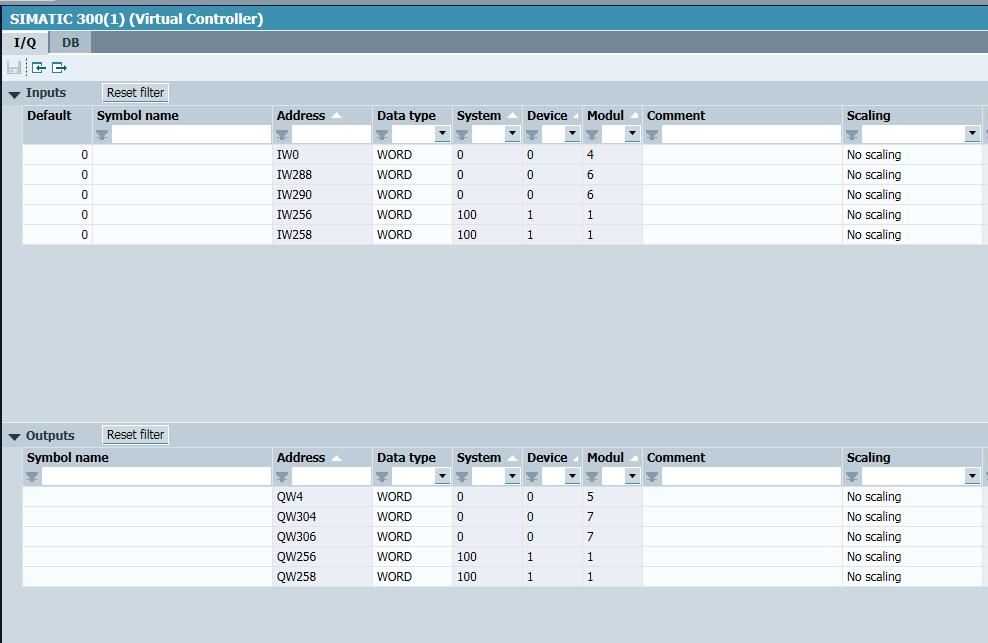Select the QW256 address cell
This screenshot has height=643, width=988.
click(322, 557)
